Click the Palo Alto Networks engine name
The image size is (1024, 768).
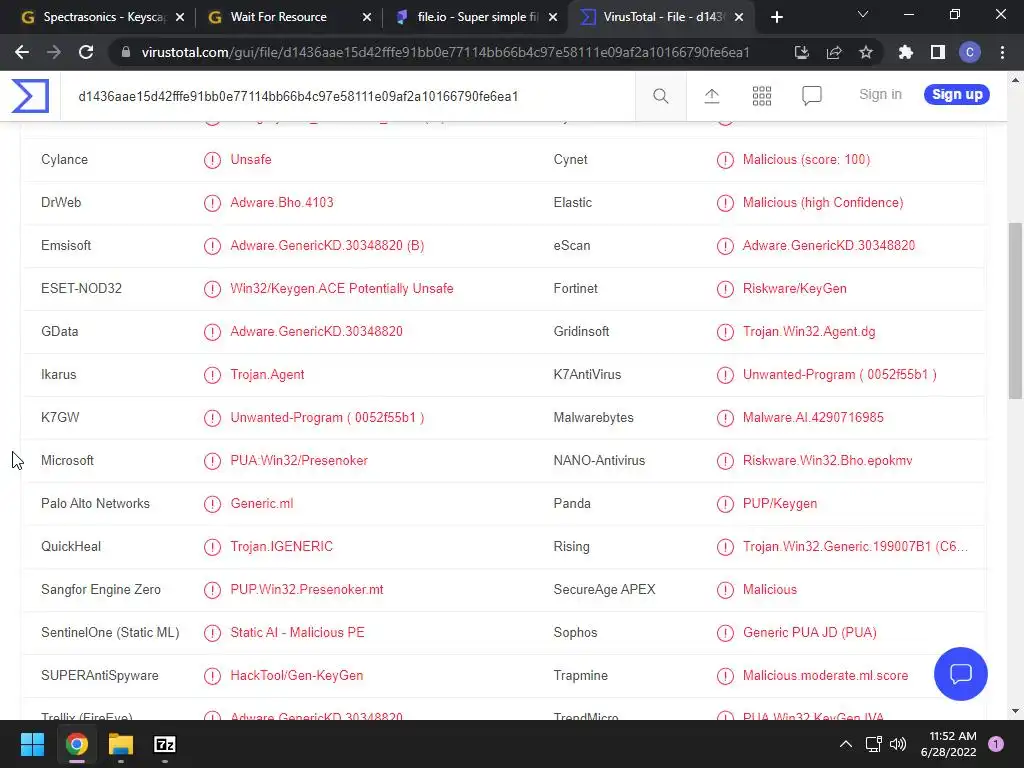(95, 504)
